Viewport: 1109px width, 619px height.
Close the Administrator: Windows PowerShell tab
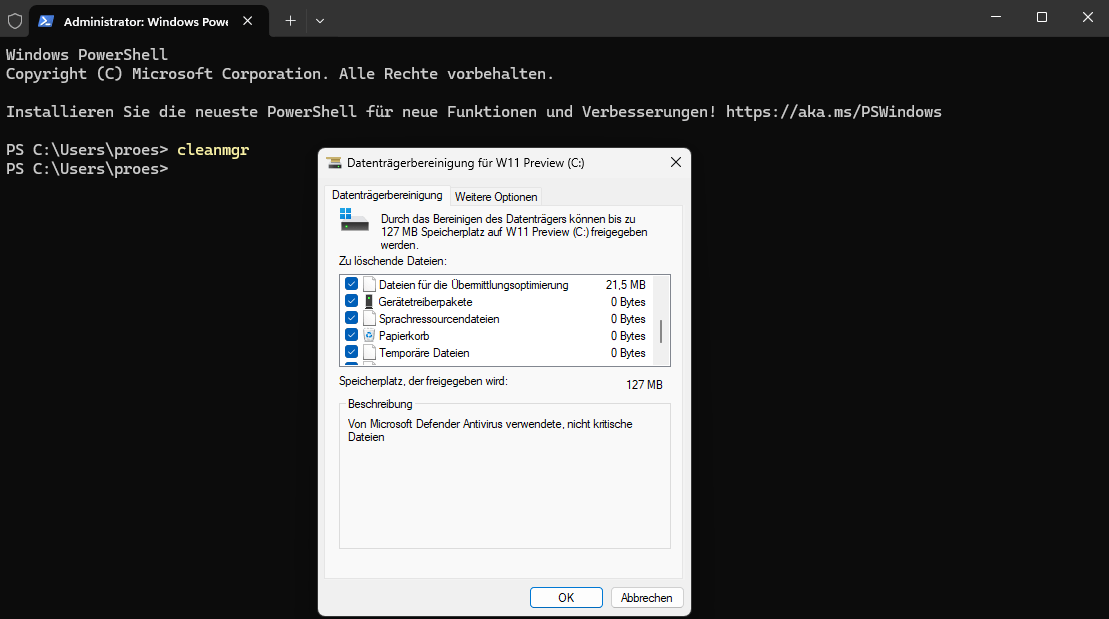coord(248,21)
